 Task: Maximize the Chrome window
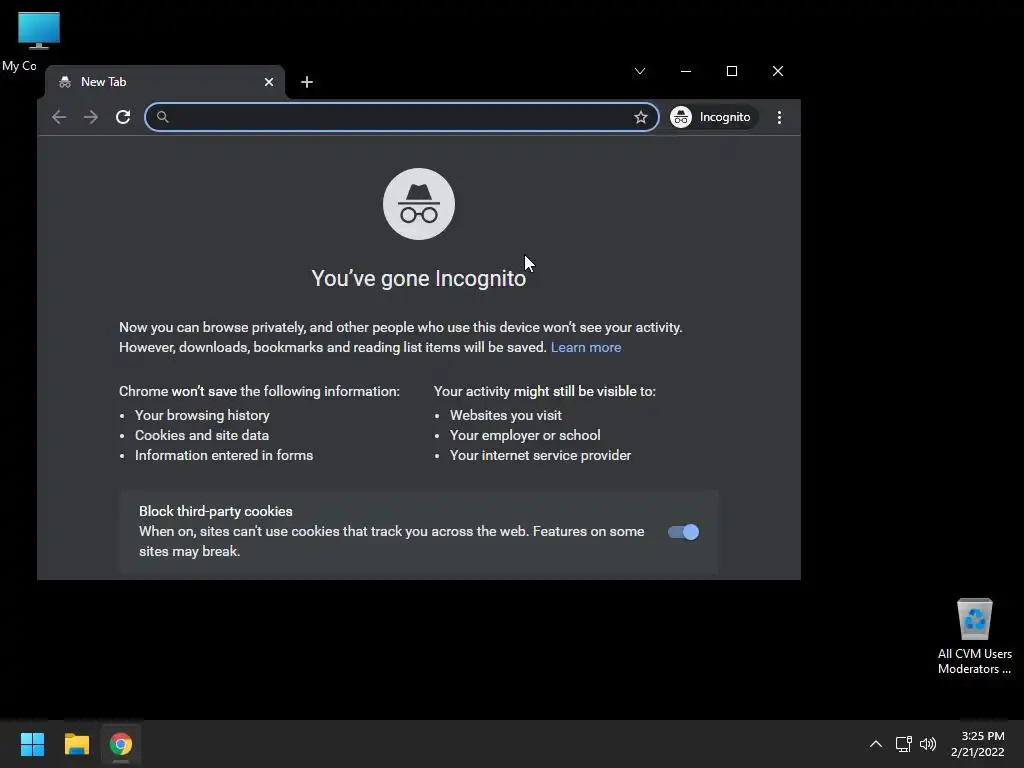point(732,71)
